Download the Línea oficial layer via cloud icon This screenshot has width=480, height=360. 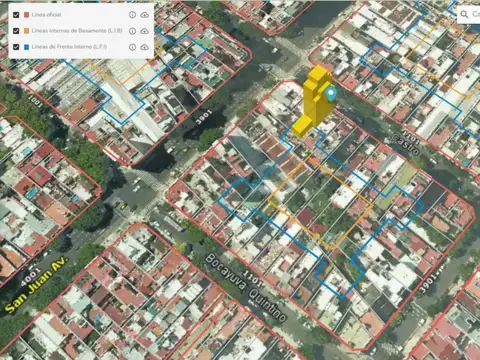(x=144, y=15)
